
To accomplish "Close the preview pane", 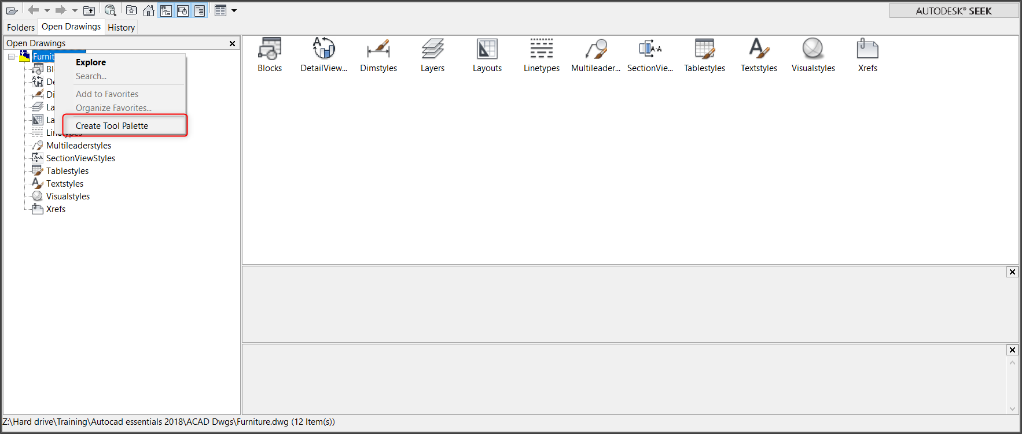I will 1012,272.
